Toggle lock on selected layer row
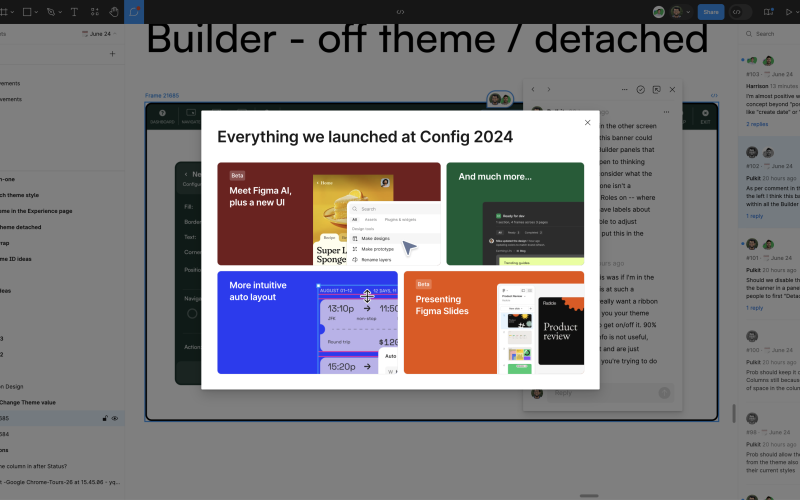Image resolution: width=800 pixels, height=500 pixels. [x=105, y=418]
